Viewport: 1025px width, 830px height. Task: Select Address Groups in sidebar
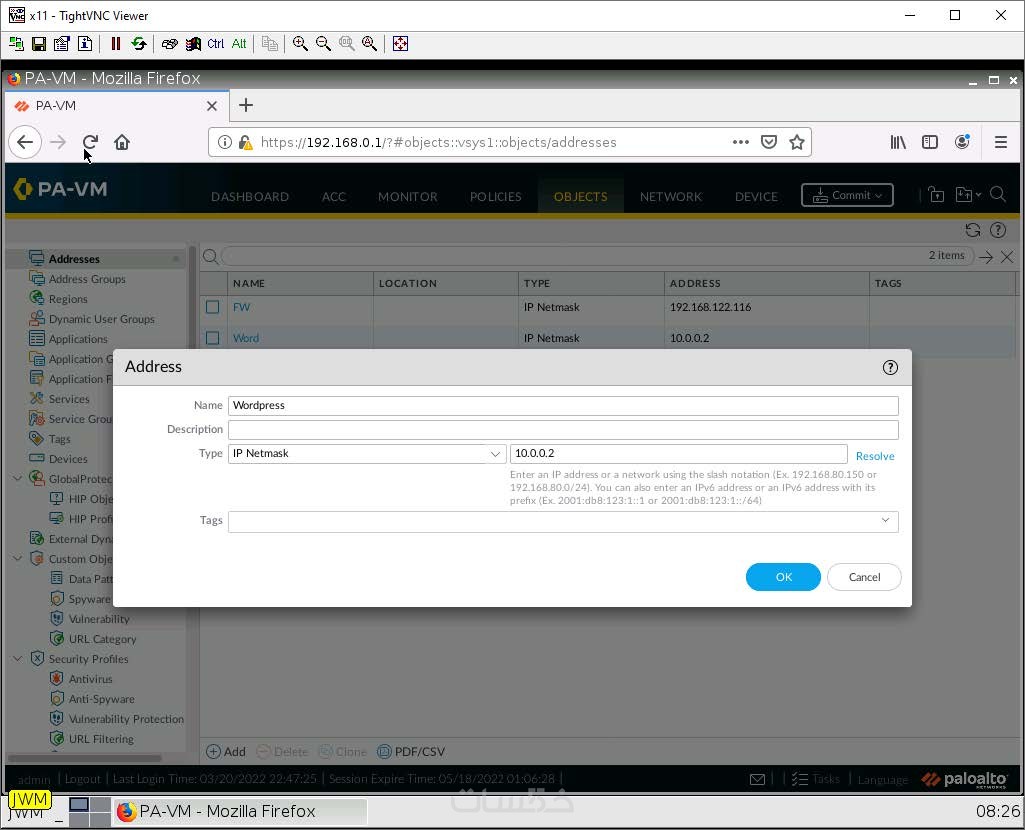[x=87, y=279]
